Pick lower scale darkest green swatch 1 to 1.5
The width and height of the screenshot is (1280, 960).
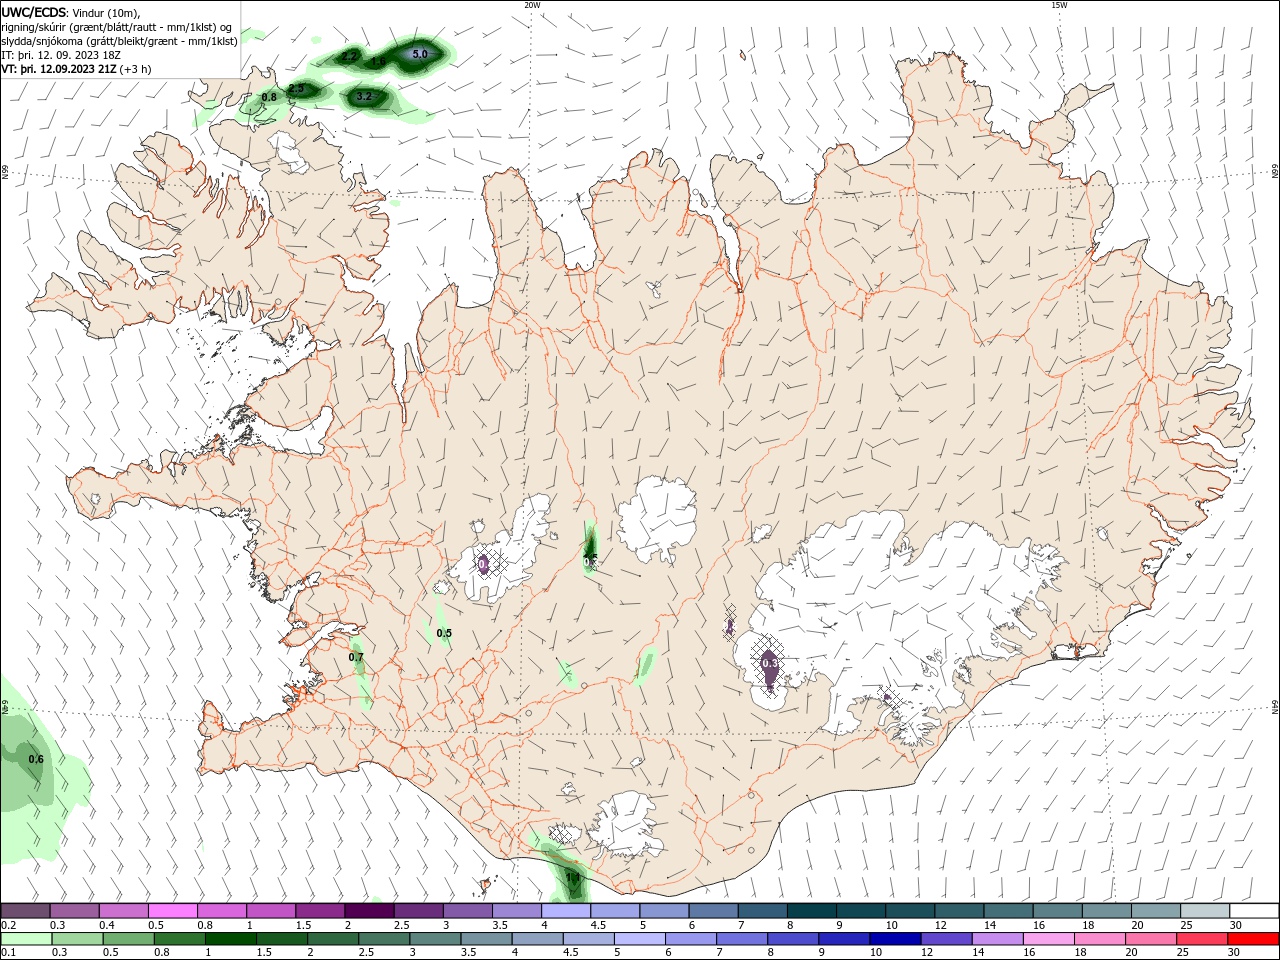tap(230, 939)
